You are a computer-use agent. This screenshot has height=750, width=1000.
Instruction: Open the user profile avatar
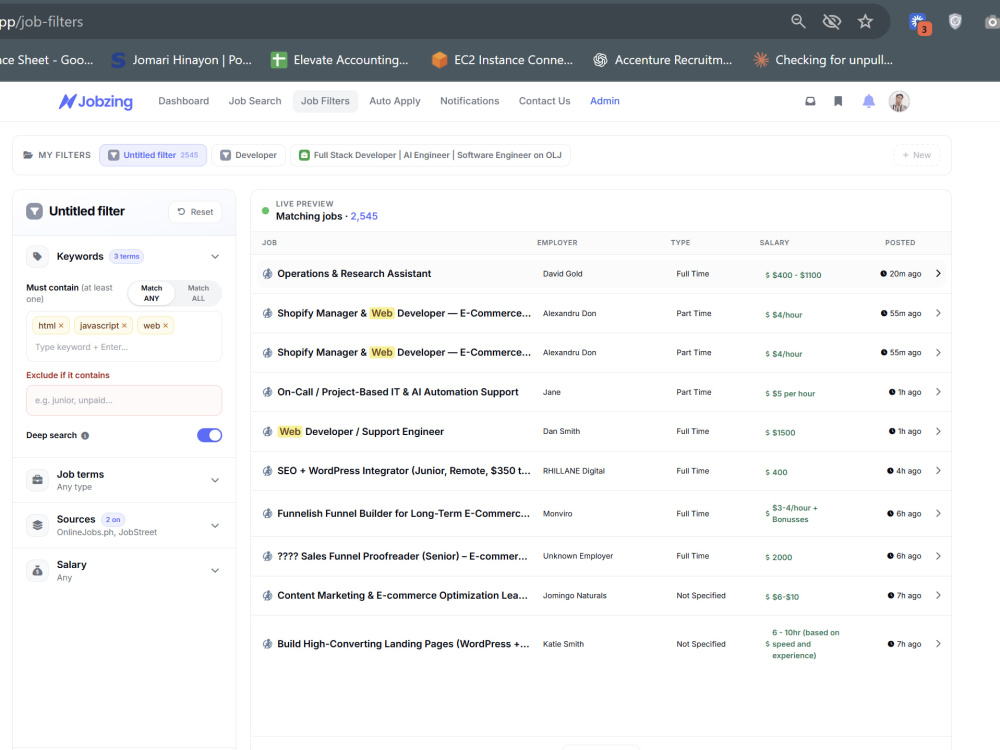click(899, 101)
